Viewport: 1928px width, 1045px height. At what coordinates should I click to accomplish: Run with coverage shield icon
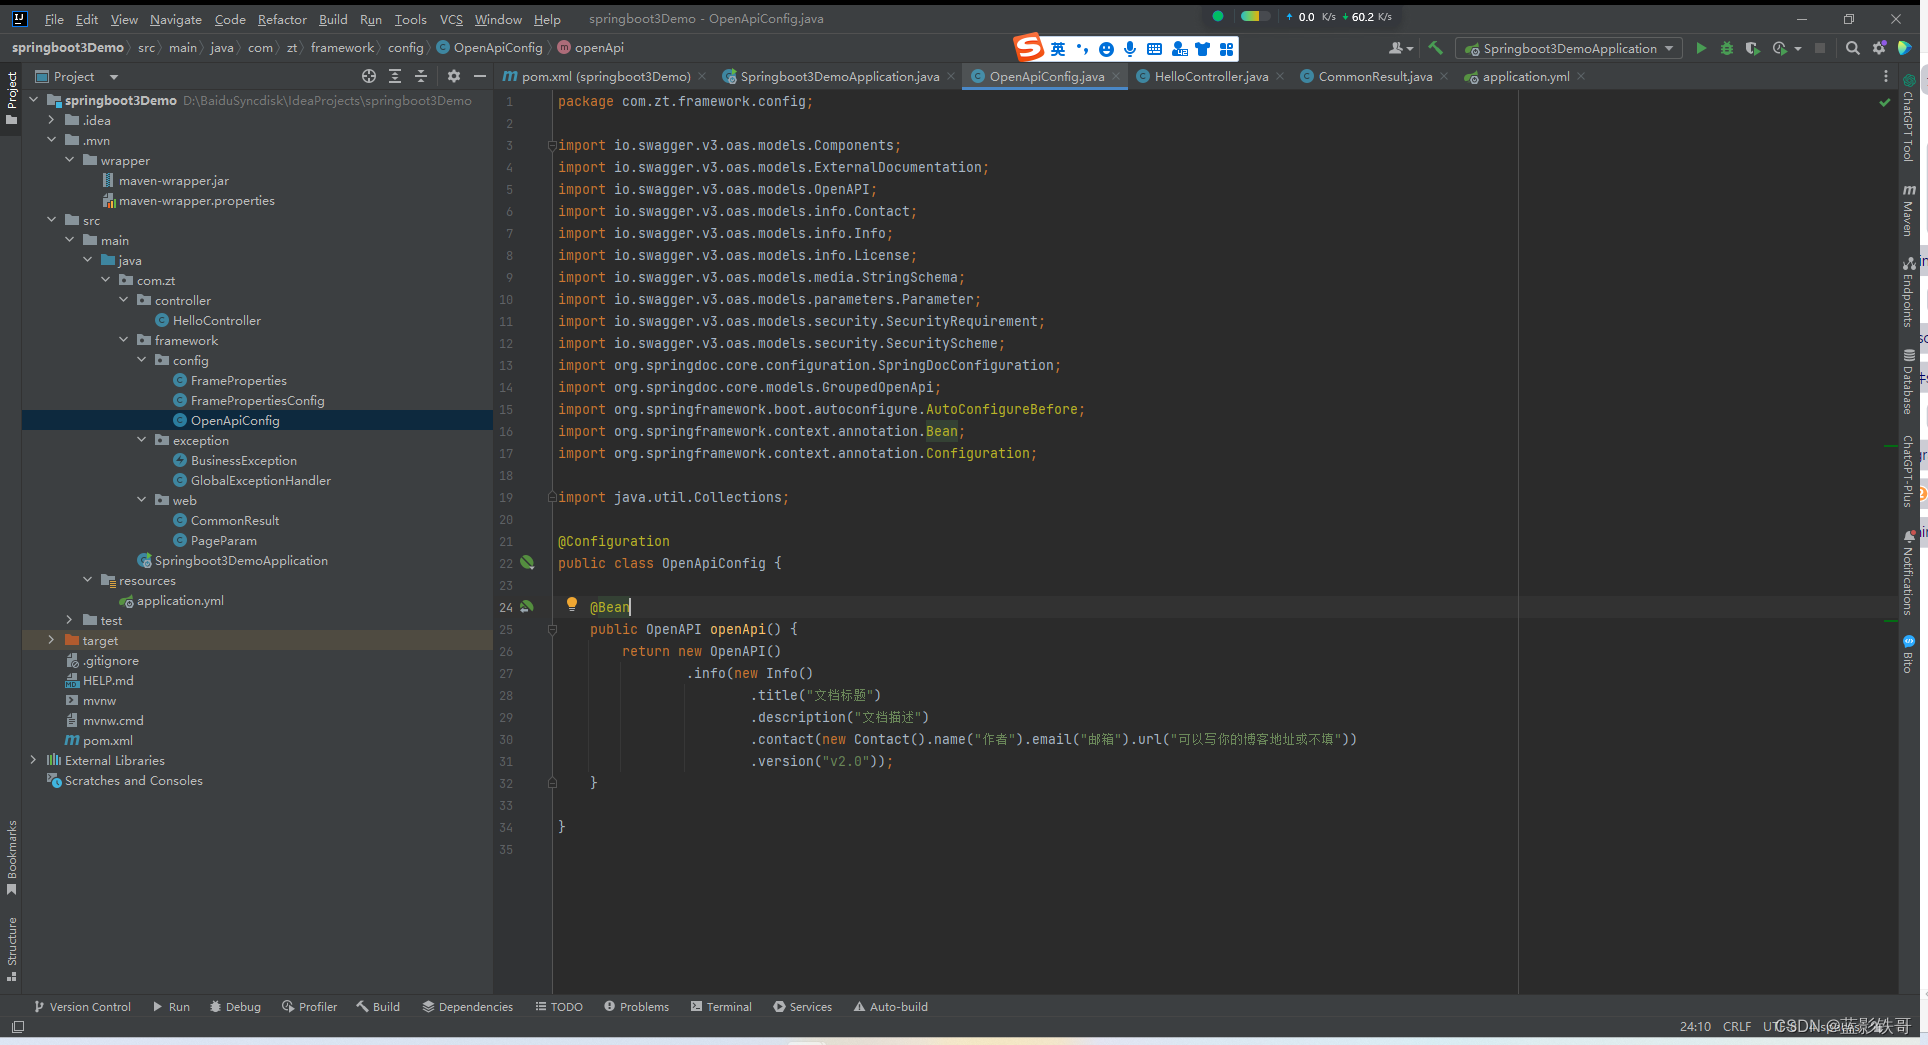click(1752, 48)
